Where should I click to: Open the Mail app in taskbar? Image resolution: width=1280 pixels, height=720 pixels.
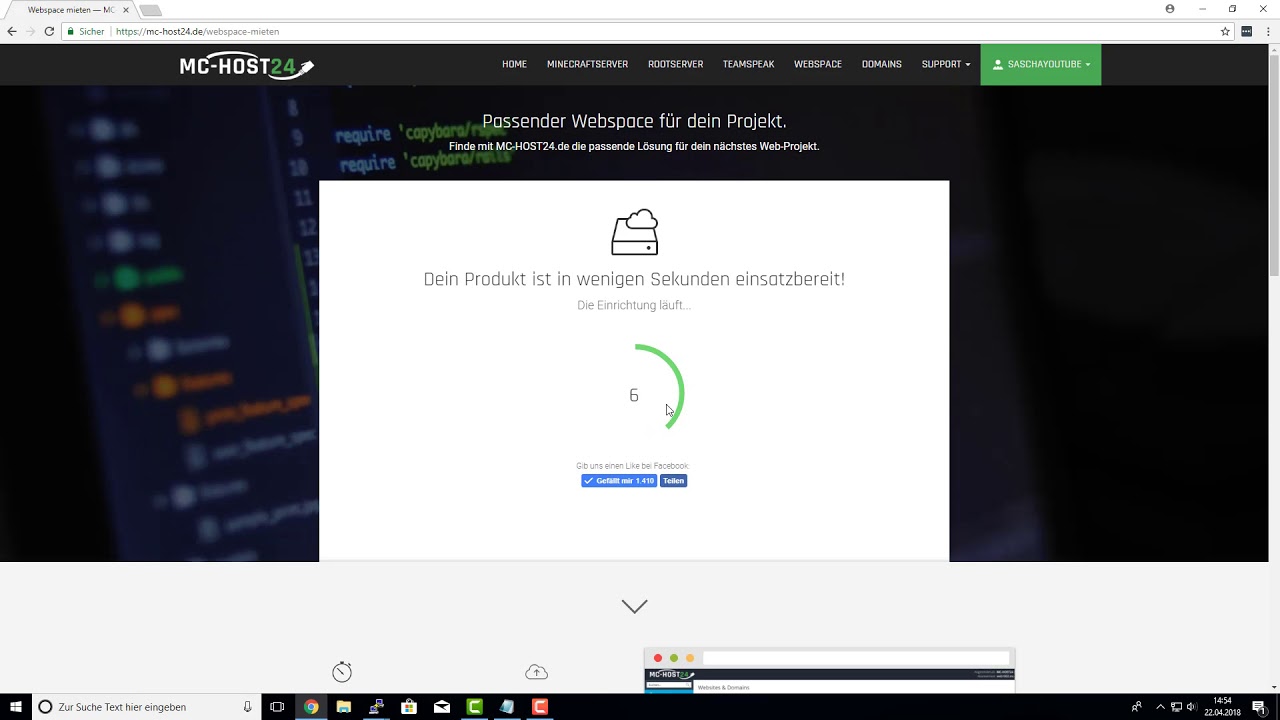coord(442,707)
